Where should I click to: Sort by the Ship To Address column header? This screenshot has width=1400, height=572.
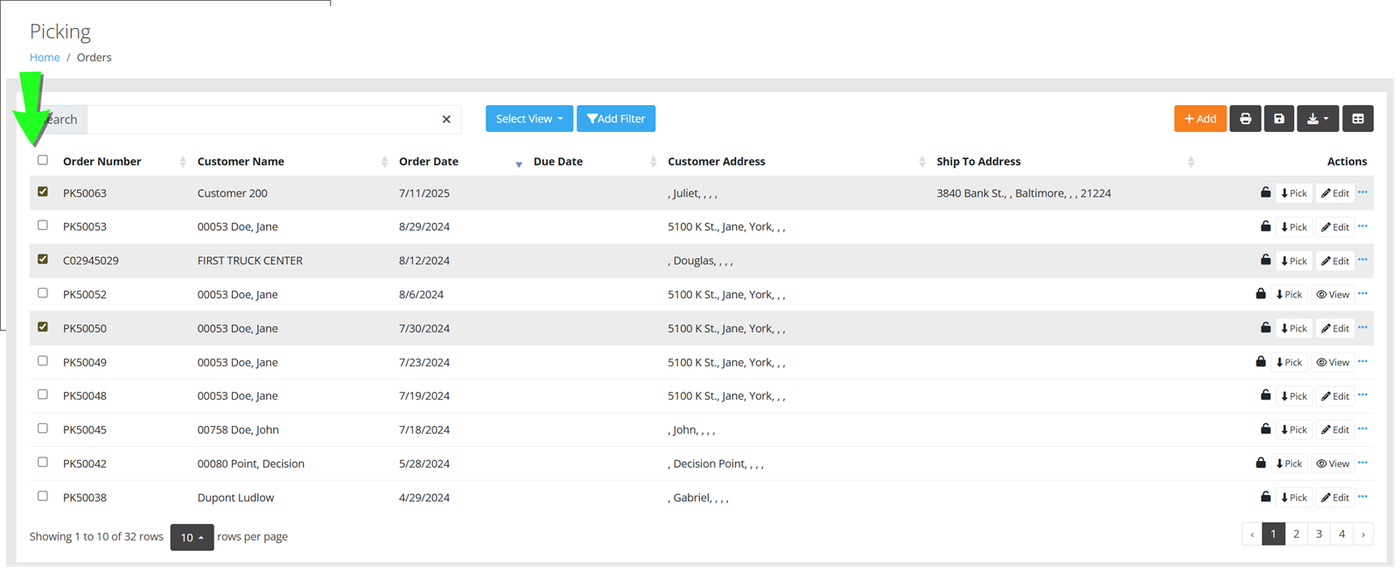click(x=979, y=161)
